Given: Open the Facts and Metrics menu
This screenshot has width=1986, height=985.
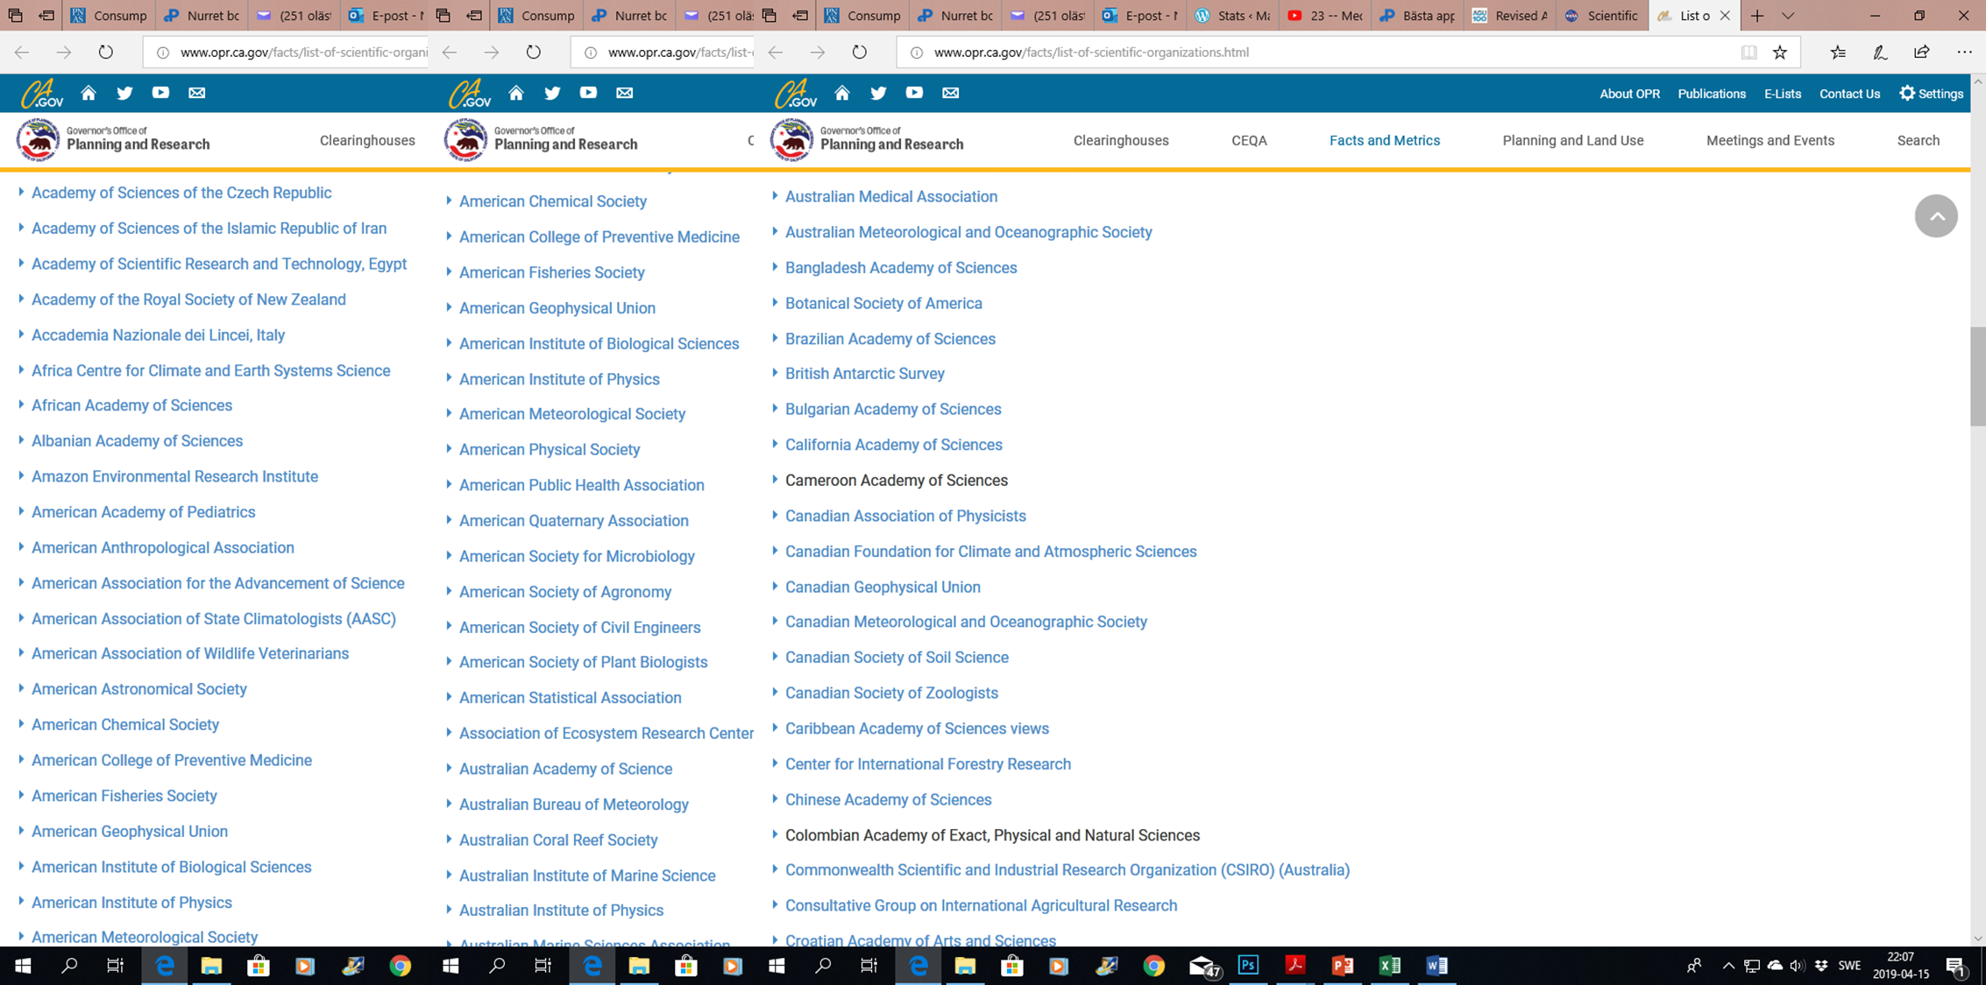Looking at the screenshot, I should click(x=1384, y=141).
